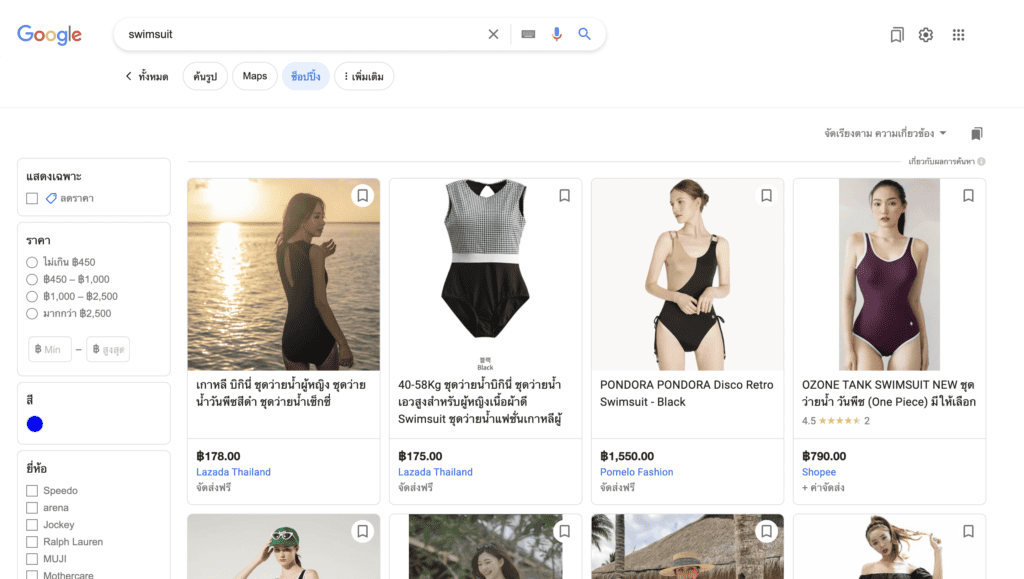Open the on-screen keyboard input tool
1024x579 pixels.
(528, 34)
